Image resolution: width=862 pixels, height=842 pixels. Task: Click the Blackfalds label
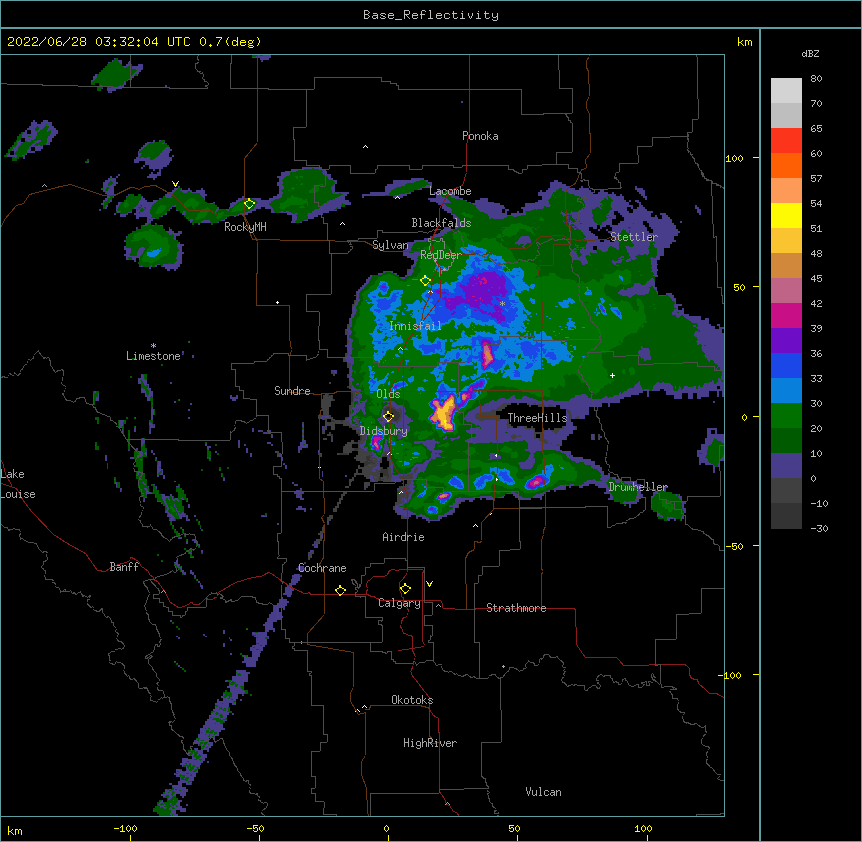(x=441, y=223)
